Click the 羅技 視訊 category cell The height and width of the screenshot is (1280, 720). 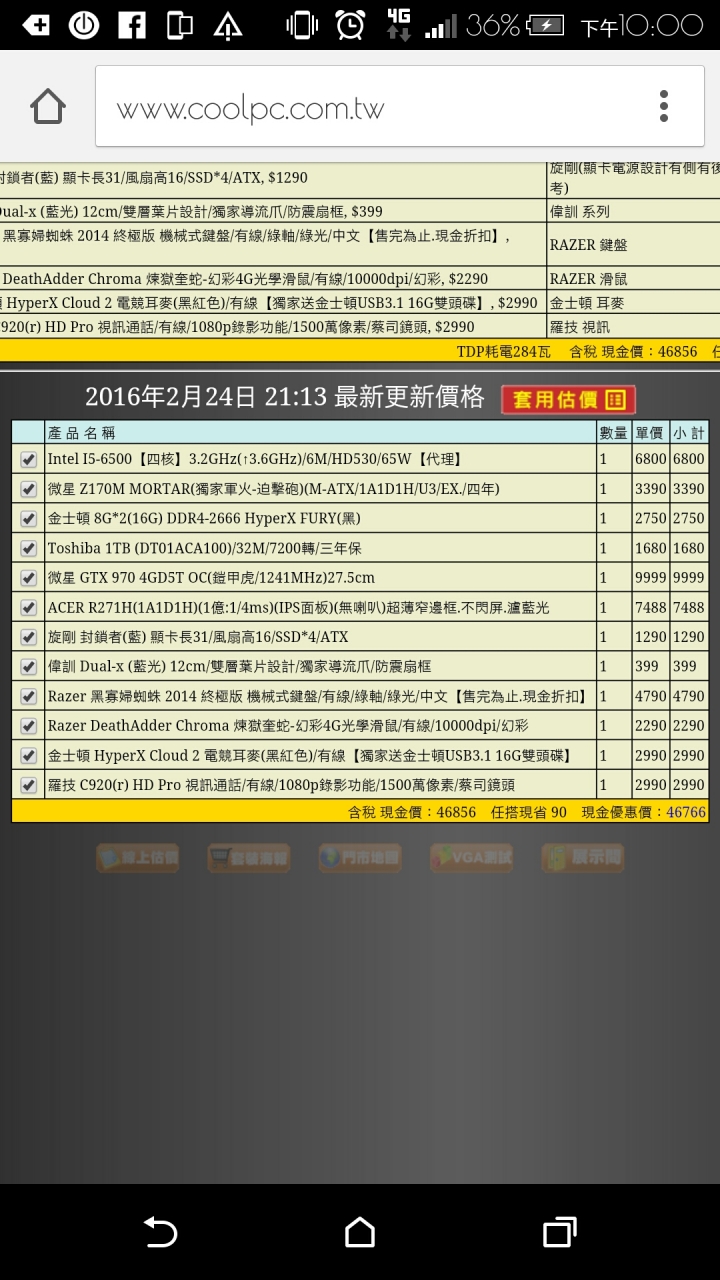[580, 327]
